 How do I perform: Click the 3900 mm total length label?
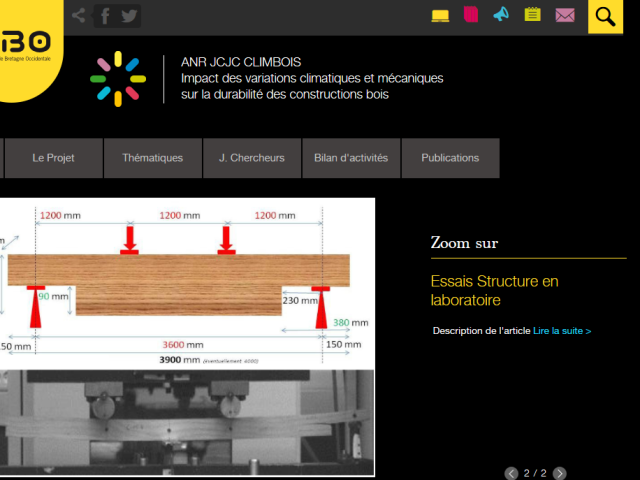click(x=180, y=360)
